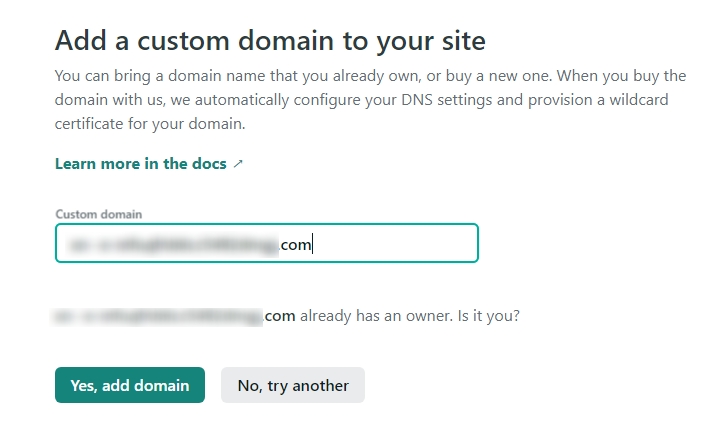Click the blurred domain name inside the input
This screenshot has width=721, height=432.
tap(173, 245)
